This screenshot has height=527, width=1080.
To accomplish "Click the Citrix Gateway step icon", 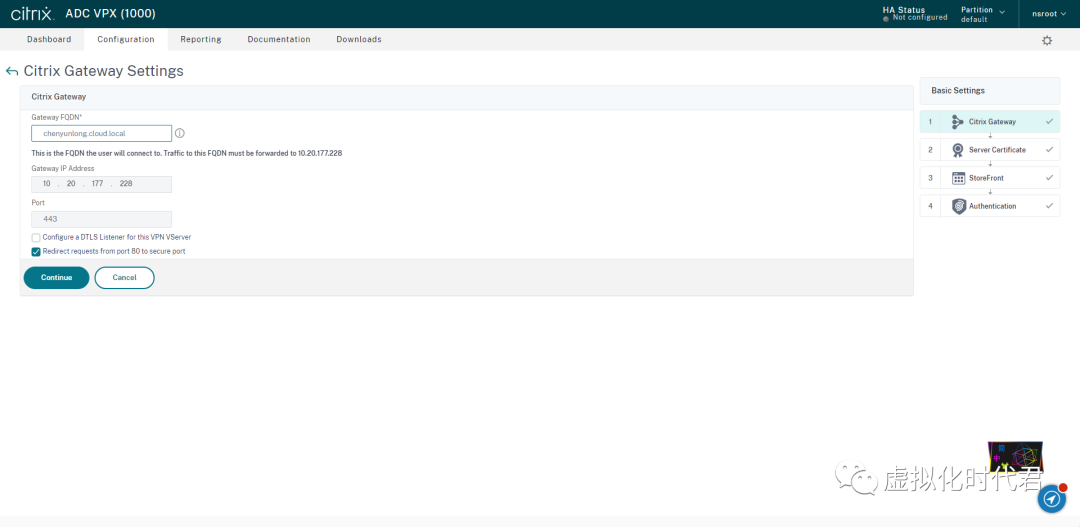I will click(957, 122).
